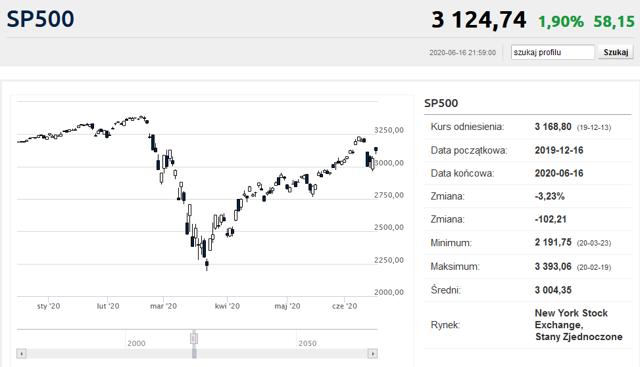Click the 'Minimum:' label
The height and width of the screenshot is (367, 640).
[x=451, y=243]
